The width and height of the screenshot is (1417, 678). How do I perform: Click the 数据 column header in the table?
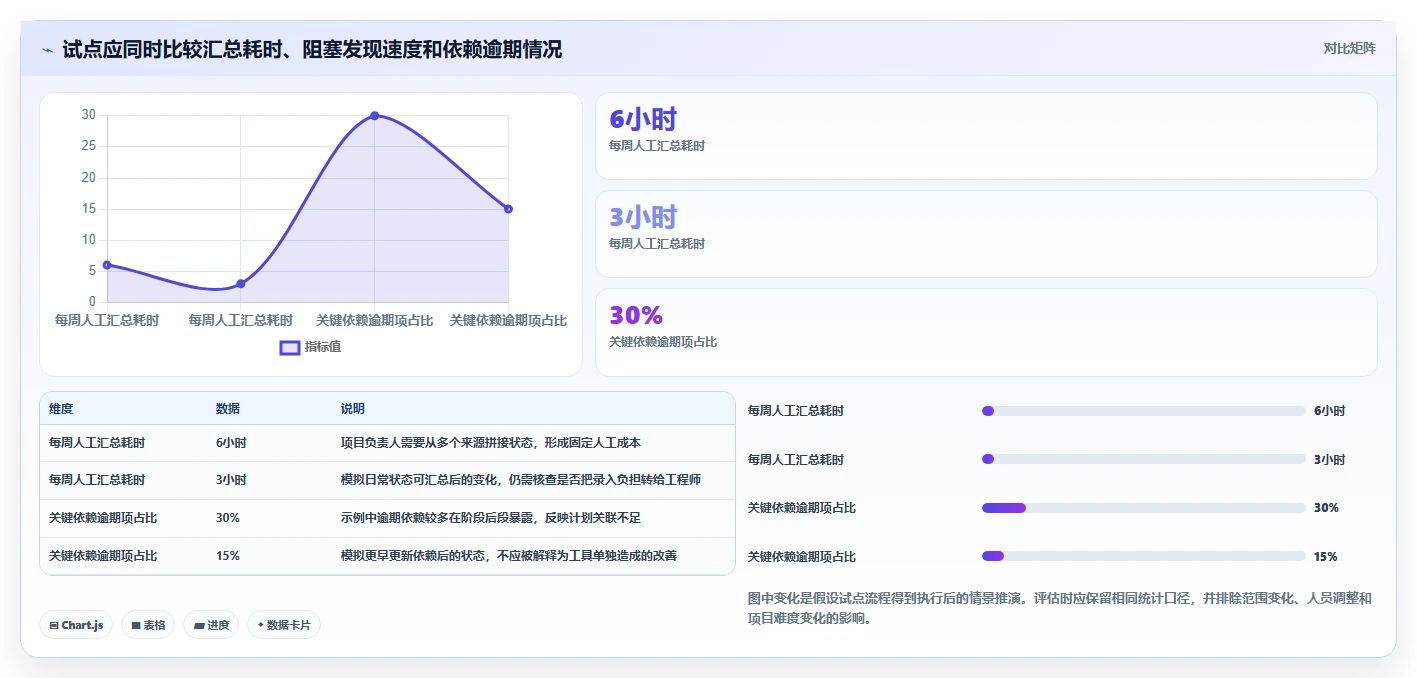[x=228, y=409]
